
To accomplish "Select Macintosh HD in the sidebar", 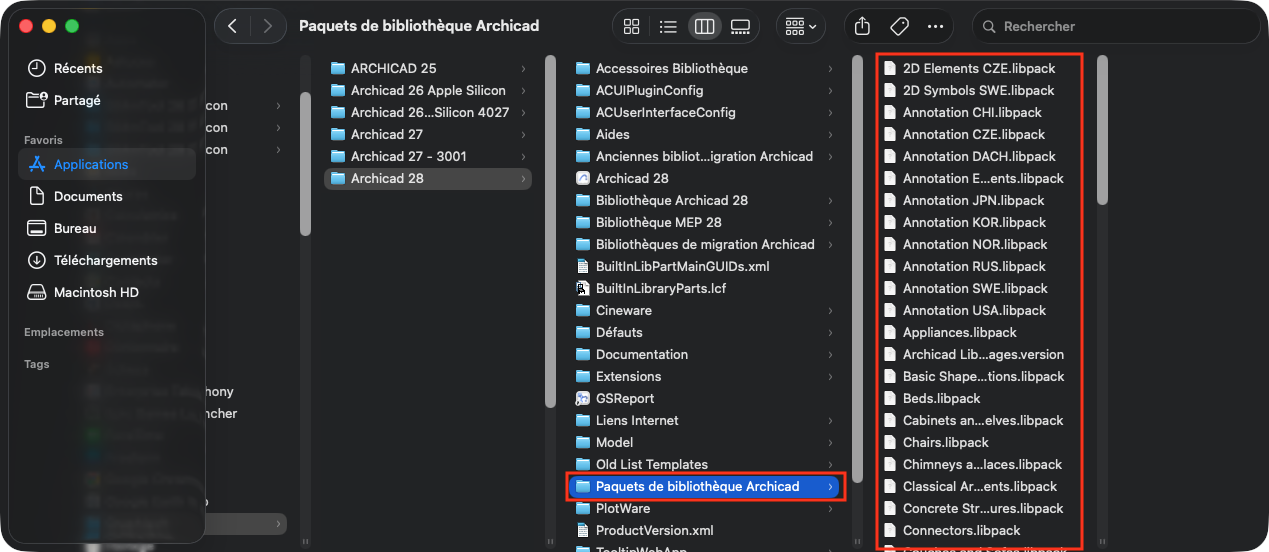I will click(106, 292).
